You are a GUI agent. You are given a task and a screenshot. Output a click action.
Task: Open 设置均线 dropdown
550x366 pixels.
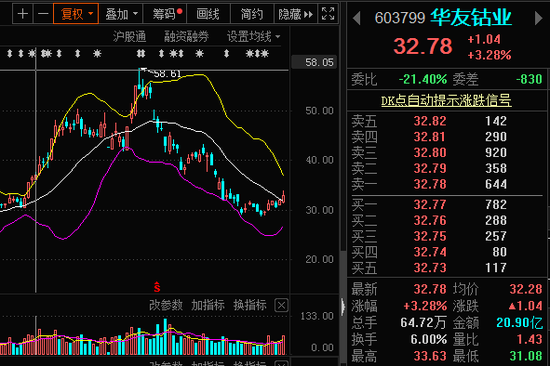click(254, 36)
